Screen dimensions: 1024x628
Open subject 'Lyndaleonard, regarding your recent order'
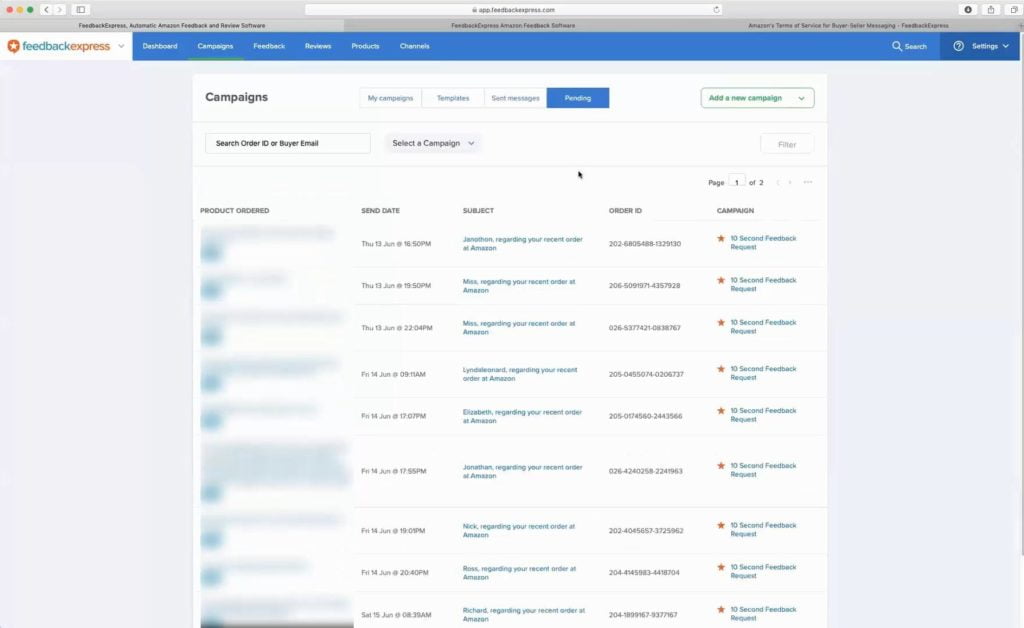(520, 374)
